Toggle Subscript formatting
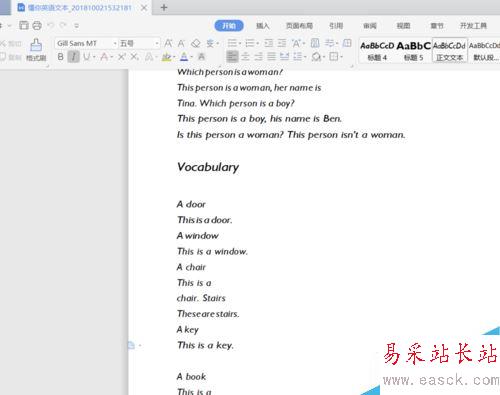This screenshot has width=500, height=395. point(135,57)
